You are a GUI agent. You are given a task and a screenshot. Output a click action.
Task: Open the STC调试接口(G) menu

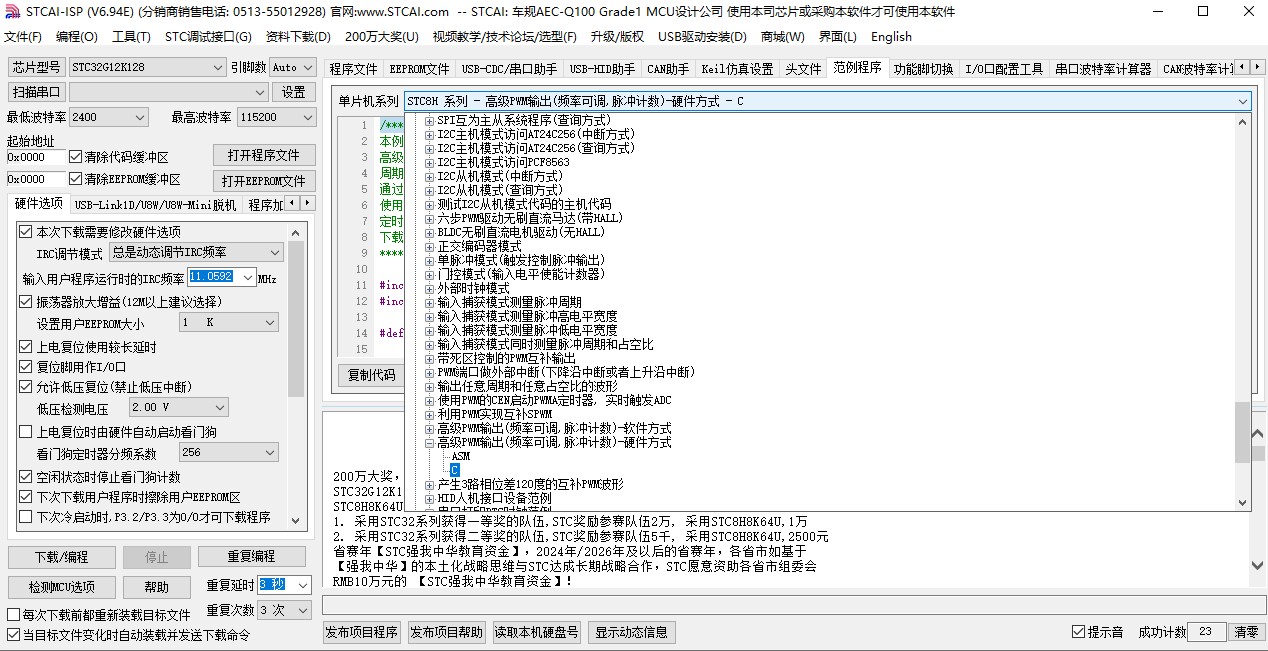tap(208, 37)
